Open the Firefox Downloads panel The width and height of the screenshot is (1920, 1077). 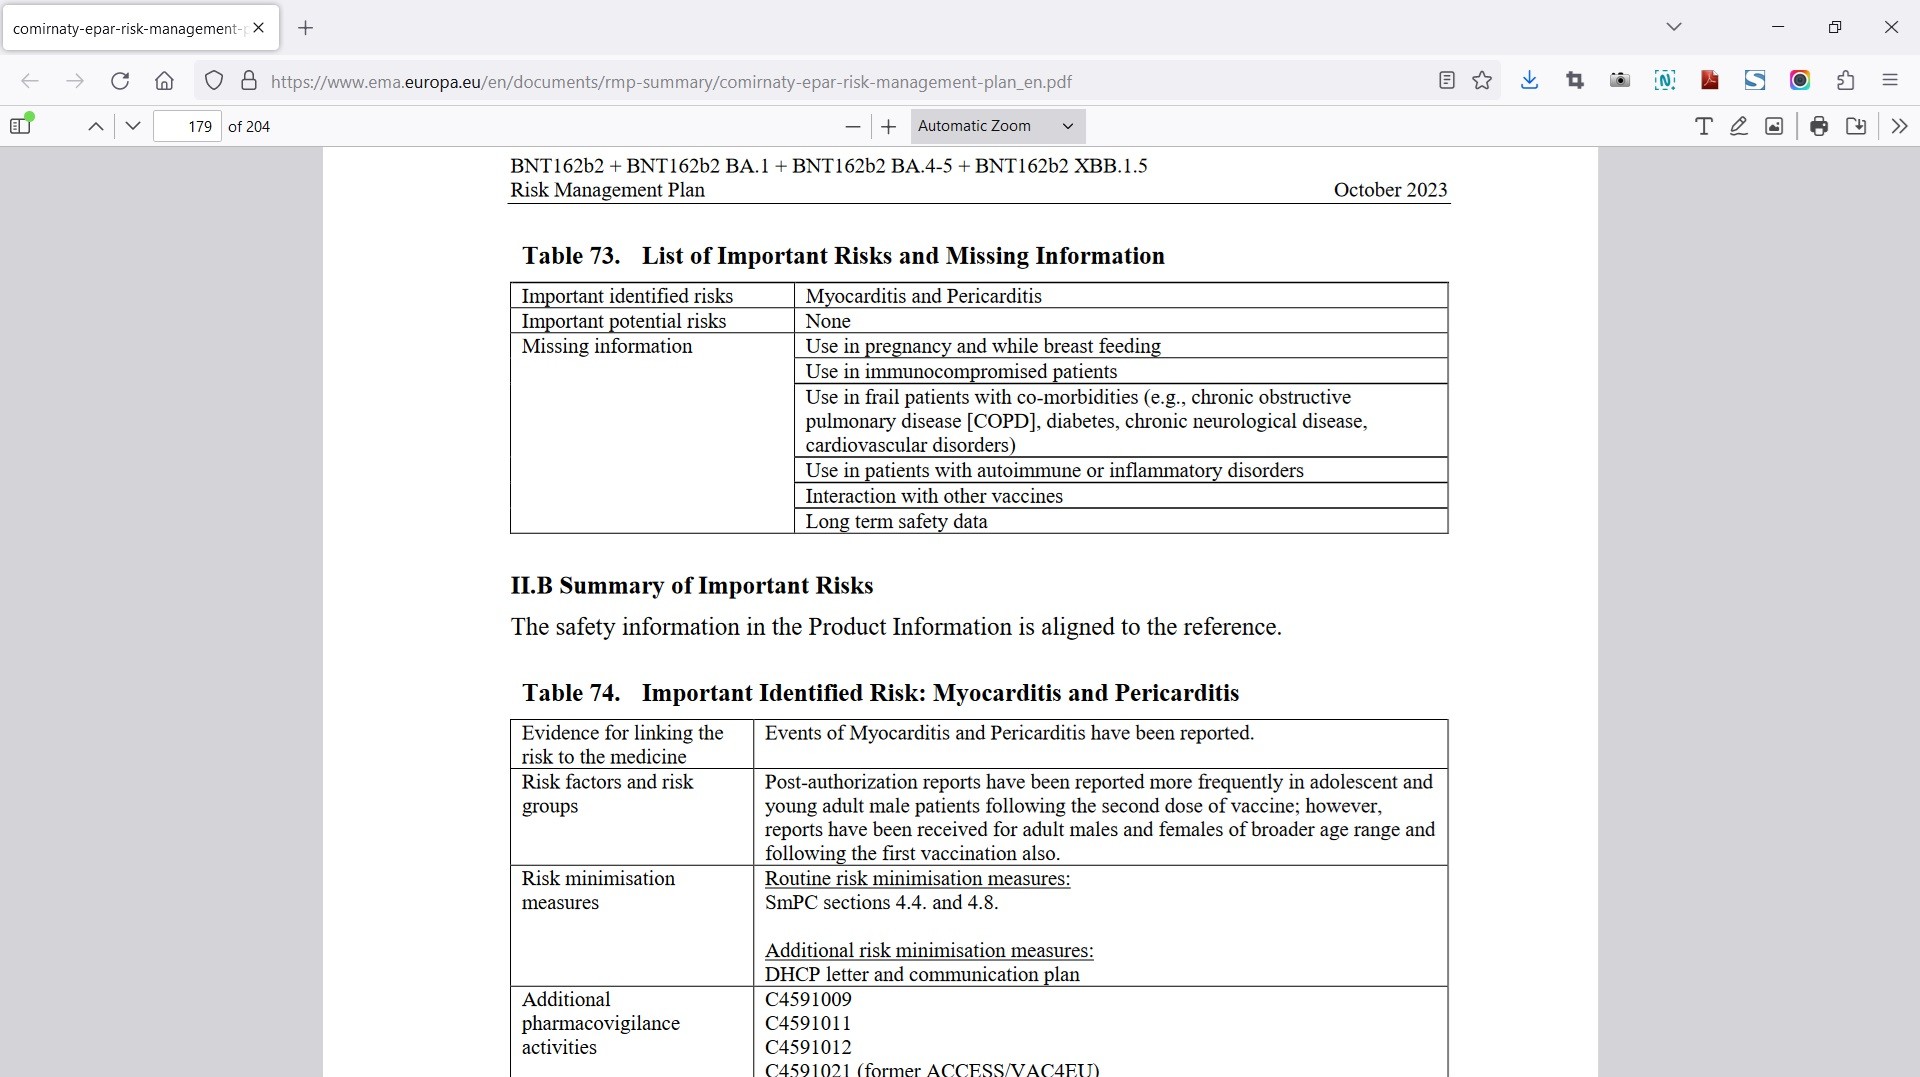1529,81
